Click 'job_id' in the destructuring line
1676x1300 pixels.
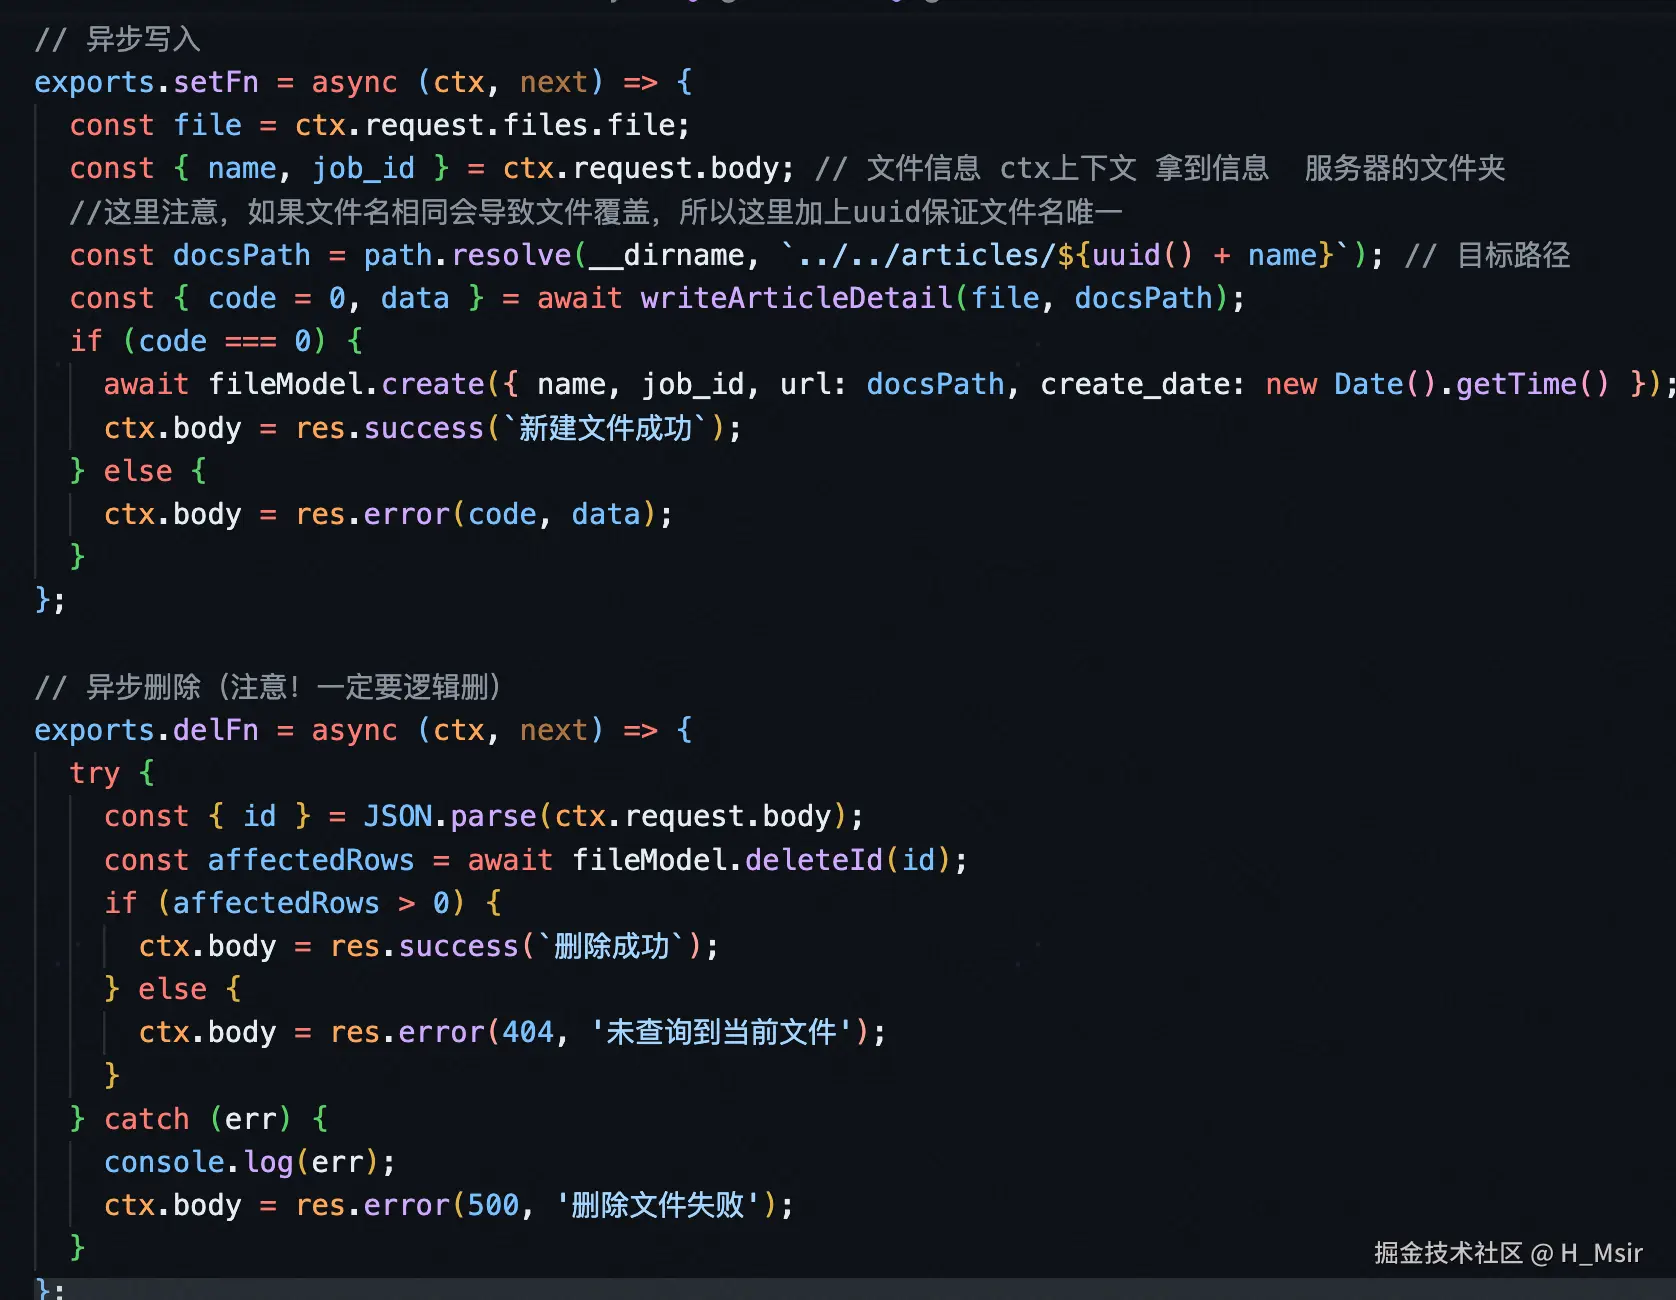pyautogui.click(x=363, y=168)
